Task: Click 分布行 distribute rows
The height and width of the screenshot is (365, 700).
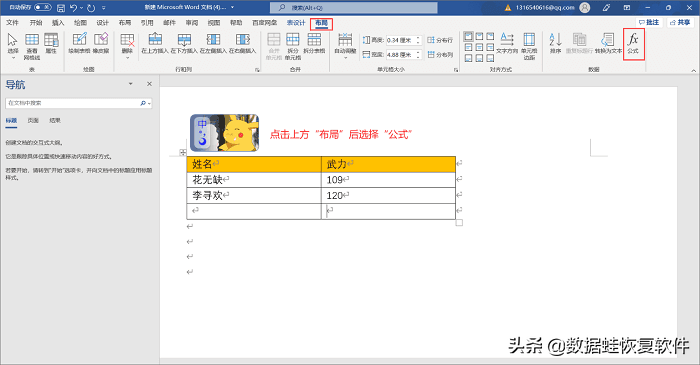Action: tap(440, 40)
